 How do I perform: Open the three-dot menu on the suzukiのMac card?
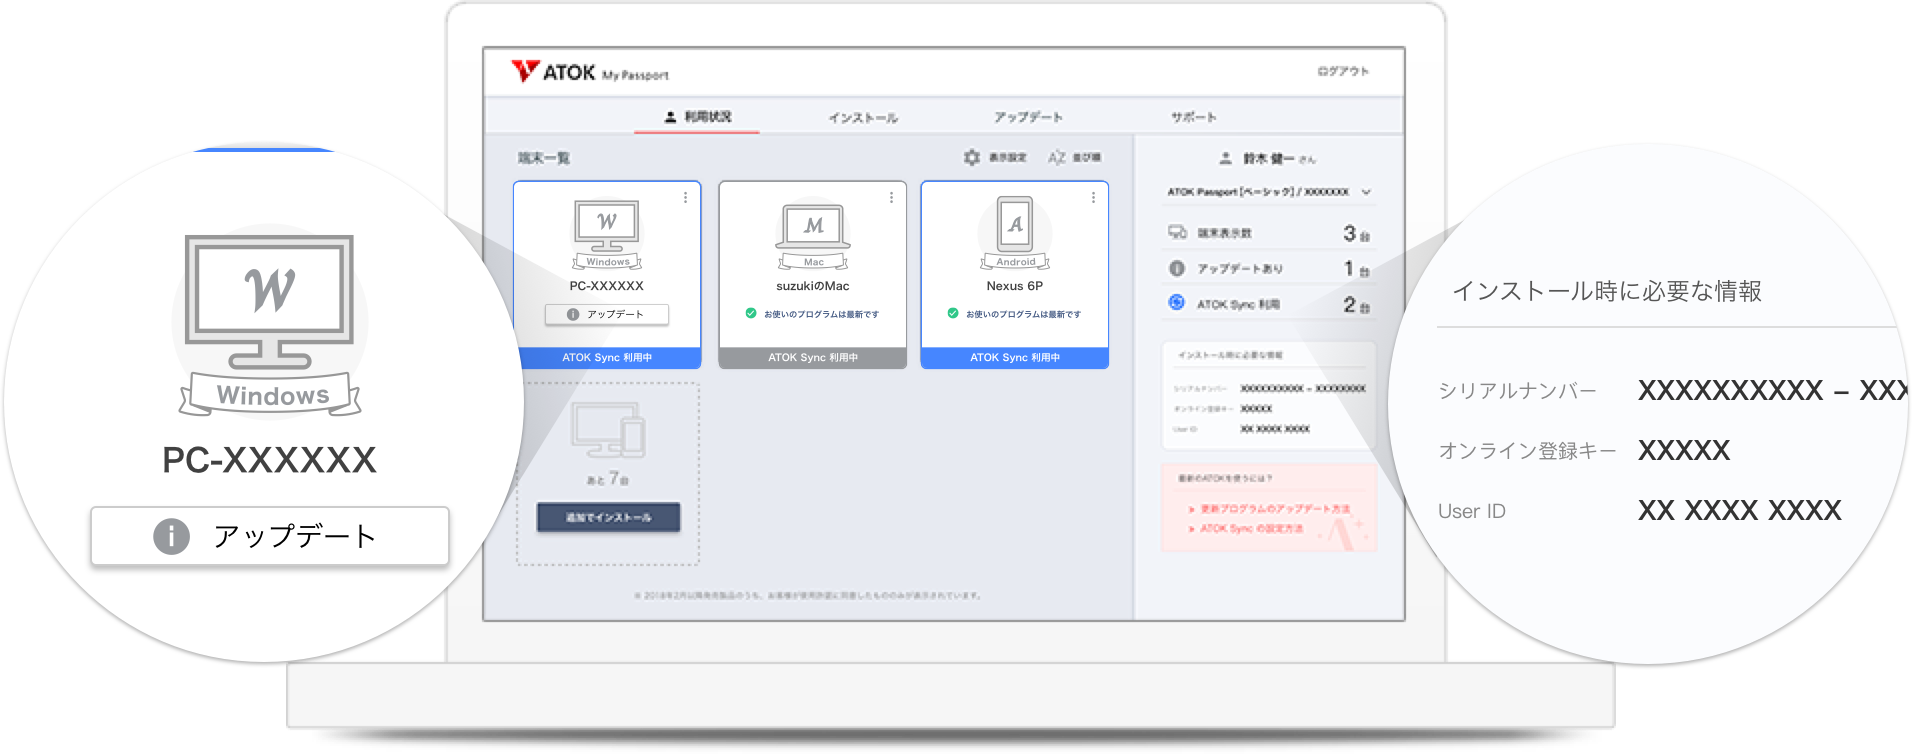891,198
